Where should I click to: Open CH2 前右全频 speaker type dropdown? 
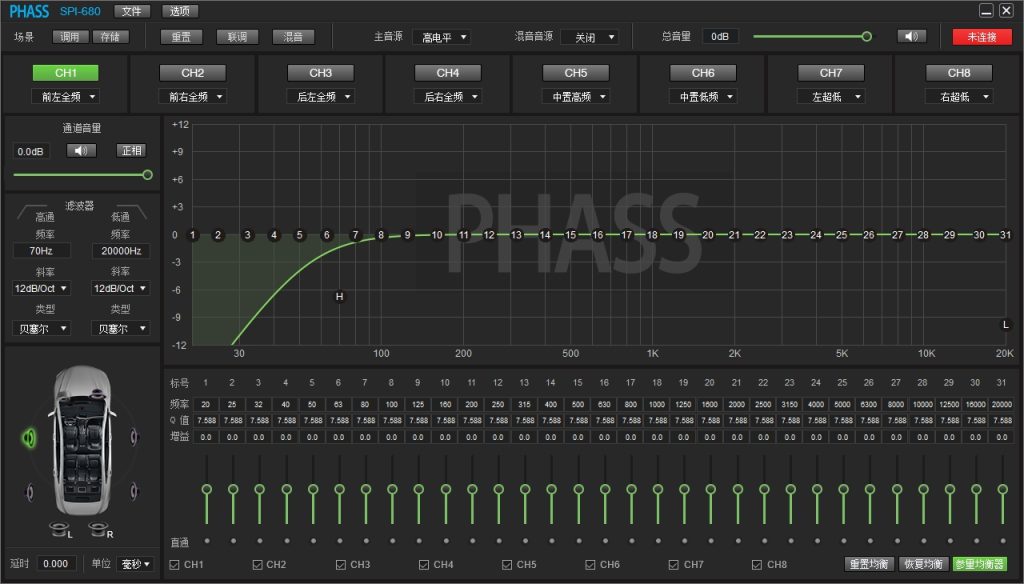[193, 97]
